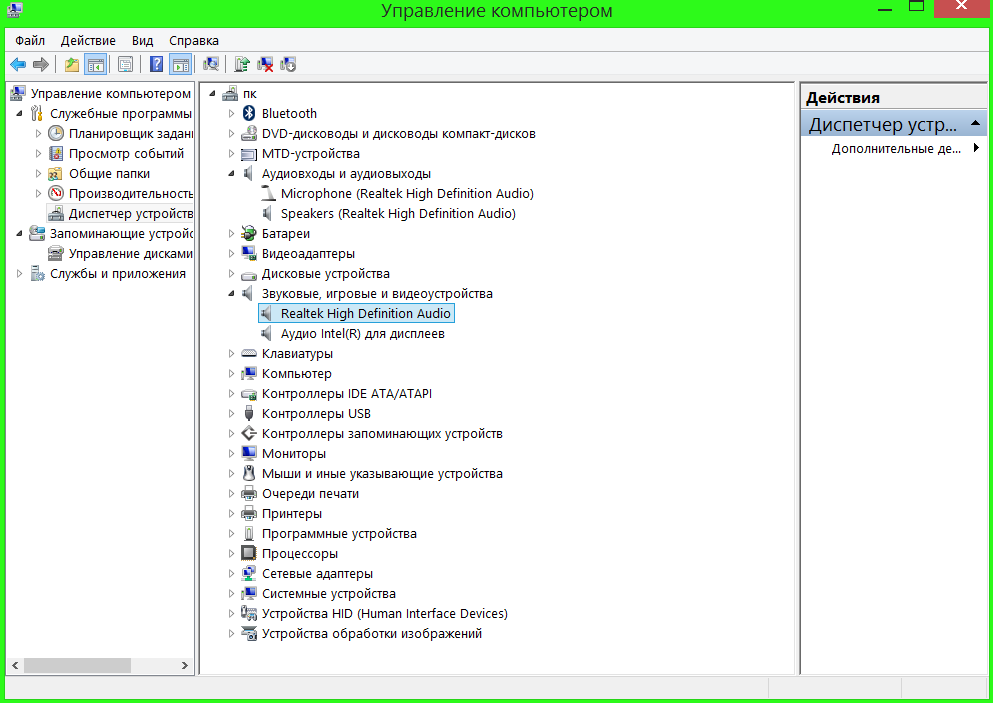Image resolution: width=993 pixels, height=703 pixels.
Task: Select Speakers (Realtek High Definition Audio)
Action: click(x=398, y=214)
